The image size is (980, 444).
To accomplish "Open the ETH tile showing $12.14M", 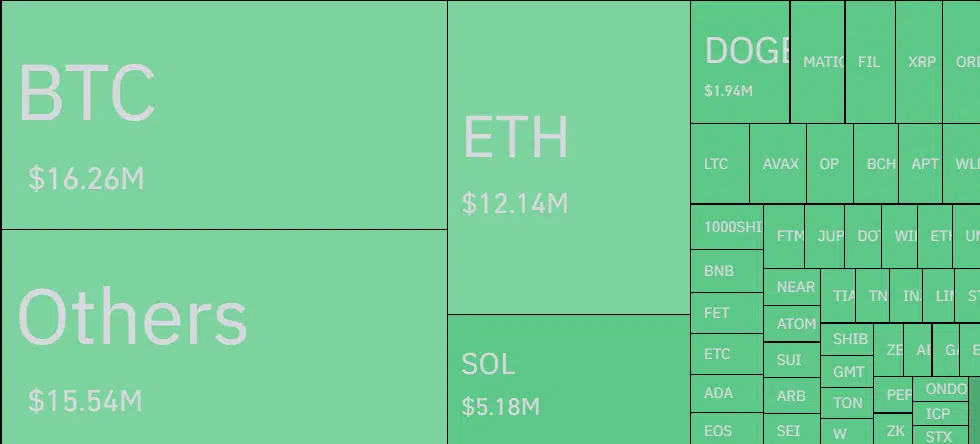I will click(x=568, y=158).
